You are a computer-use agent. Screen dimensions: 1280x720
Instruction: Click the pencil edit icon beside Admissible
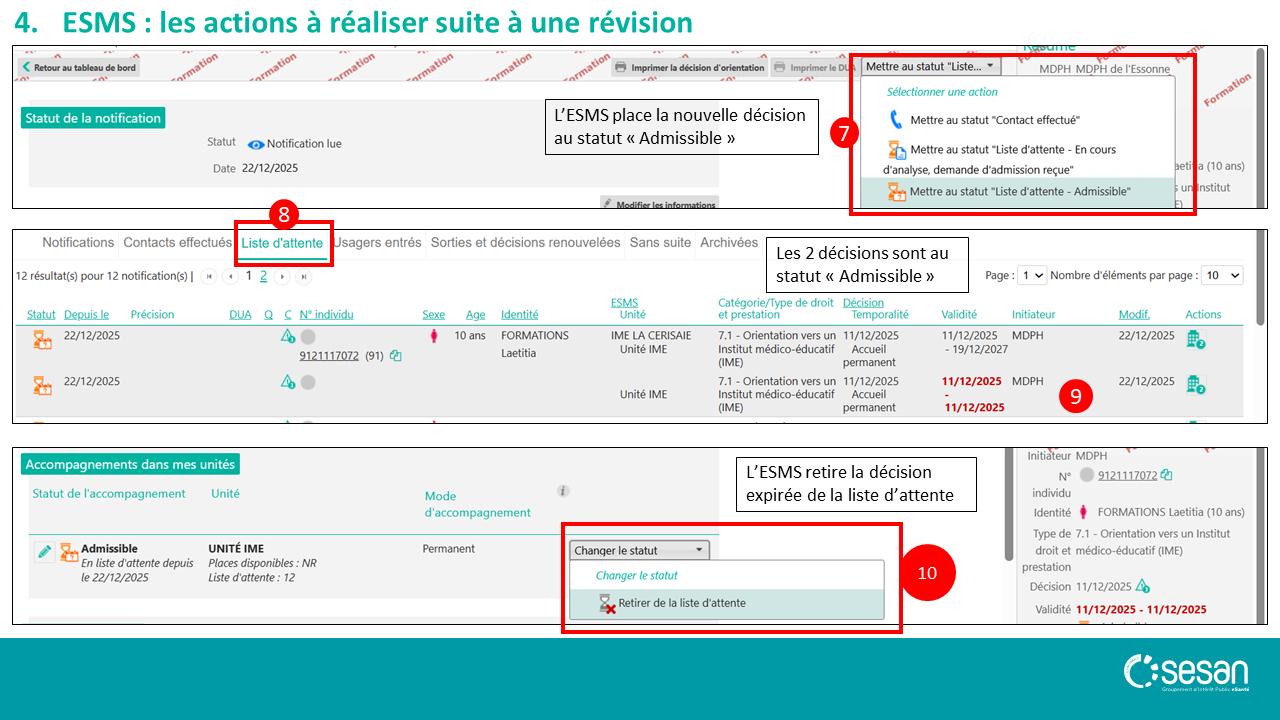coord(44,552)
